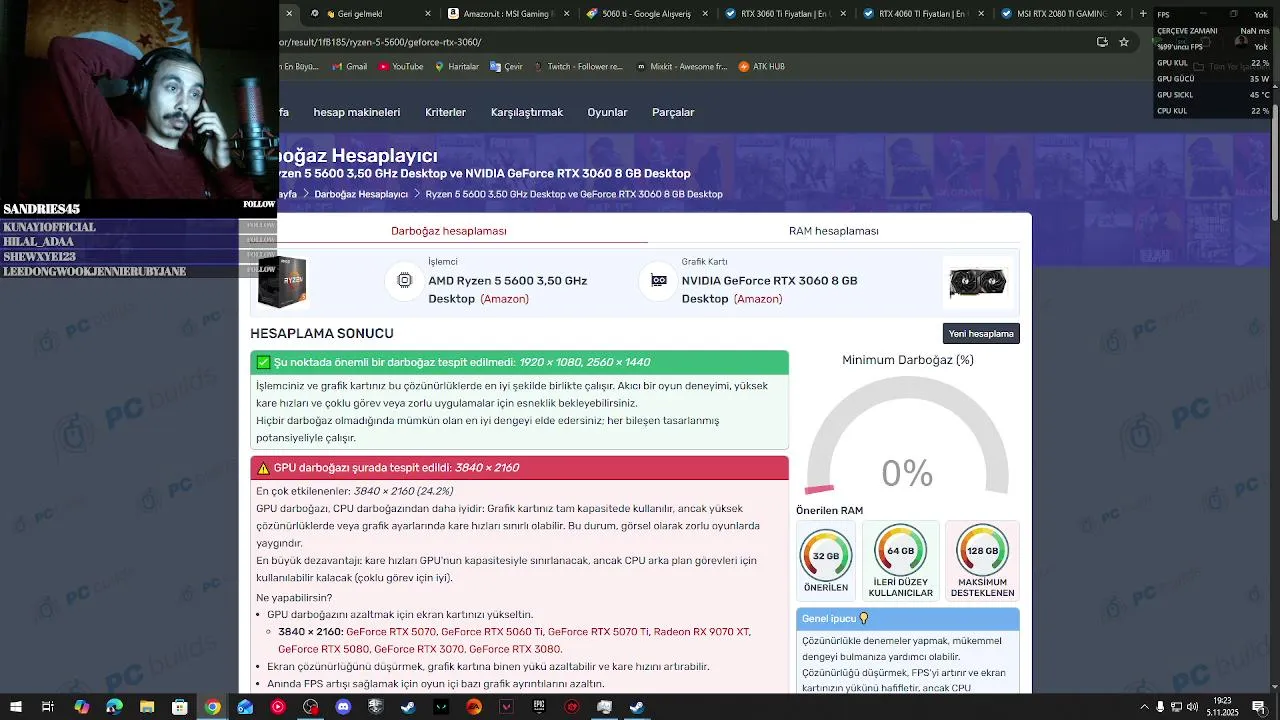Open Windows Start menu
The height and width of the screenshot is (720, 1280).
15,707
